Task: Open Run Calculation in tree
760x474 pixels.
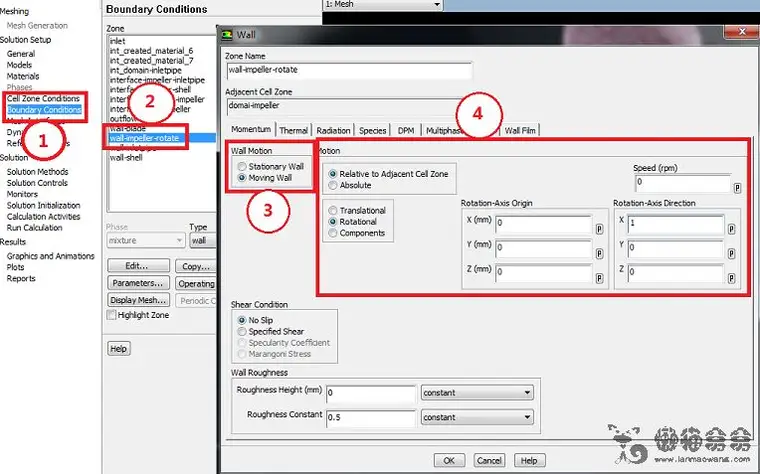Action: click(34, 227)
